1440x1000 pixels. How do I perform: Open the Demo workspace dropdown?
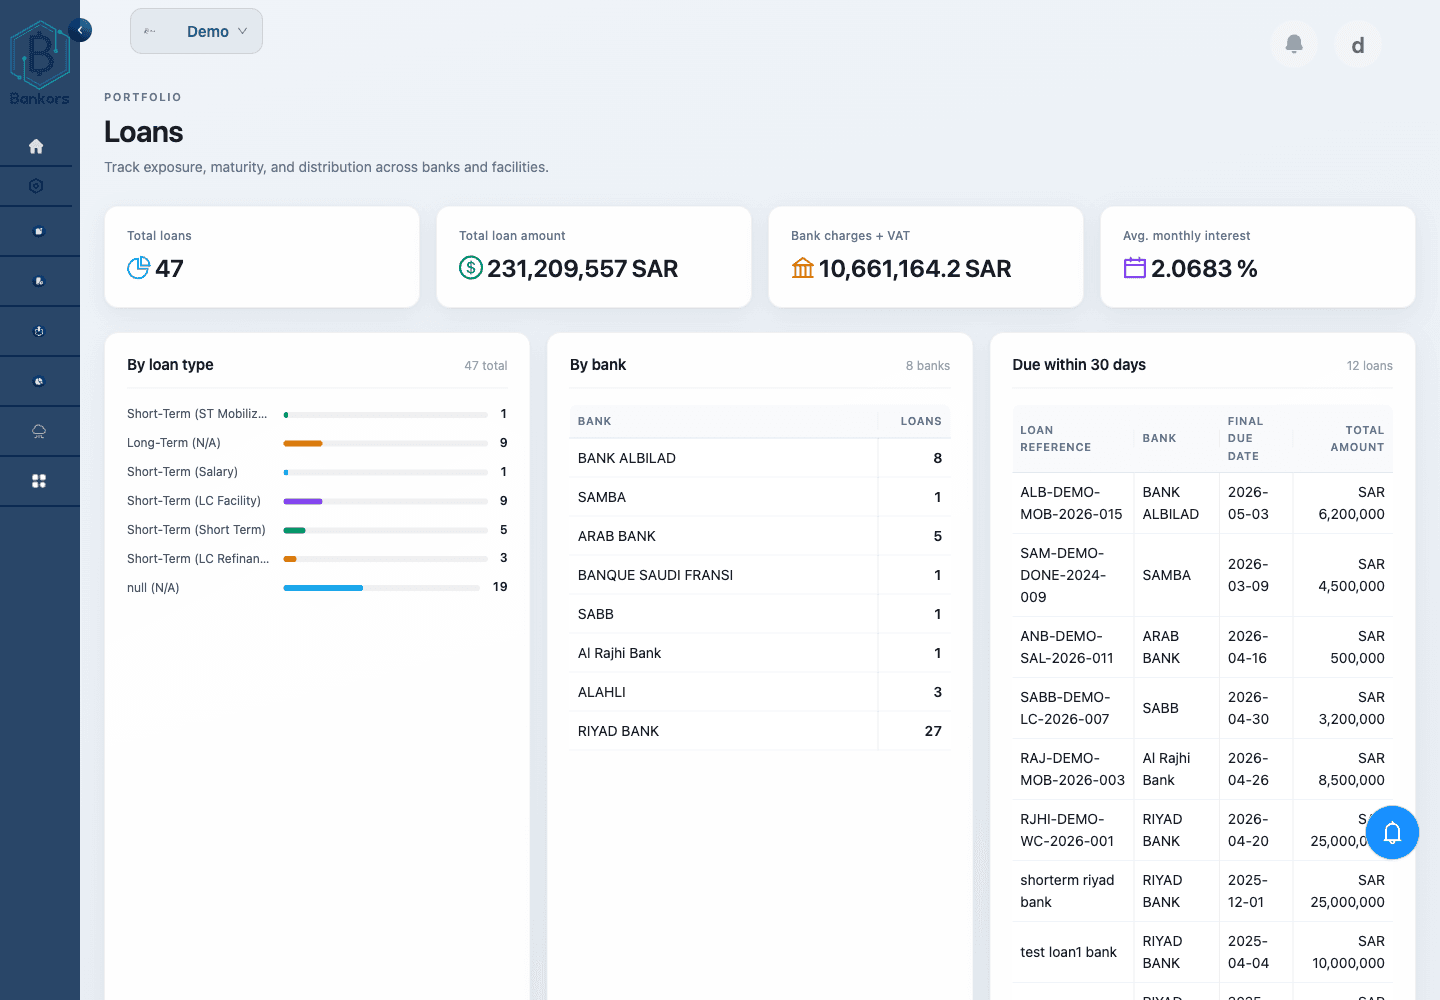tap(196, 31)
